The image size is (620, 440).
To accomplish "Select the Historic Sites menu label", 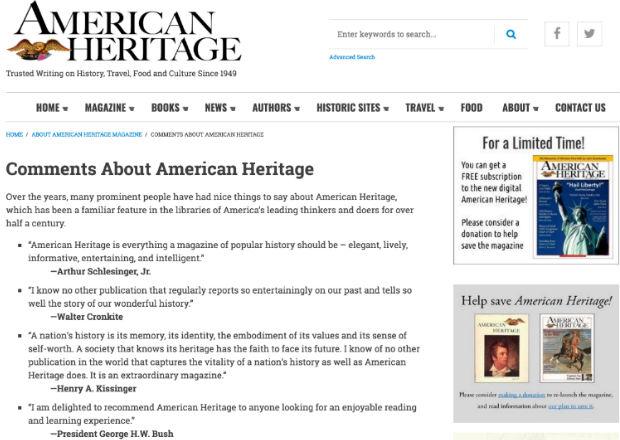I will 348,108.
